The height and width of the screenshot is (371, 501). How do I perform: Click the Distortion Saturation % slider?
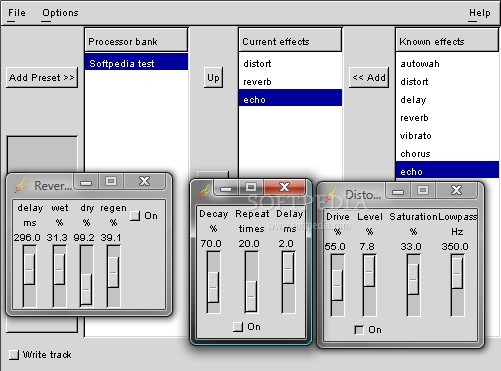[413, 285]
